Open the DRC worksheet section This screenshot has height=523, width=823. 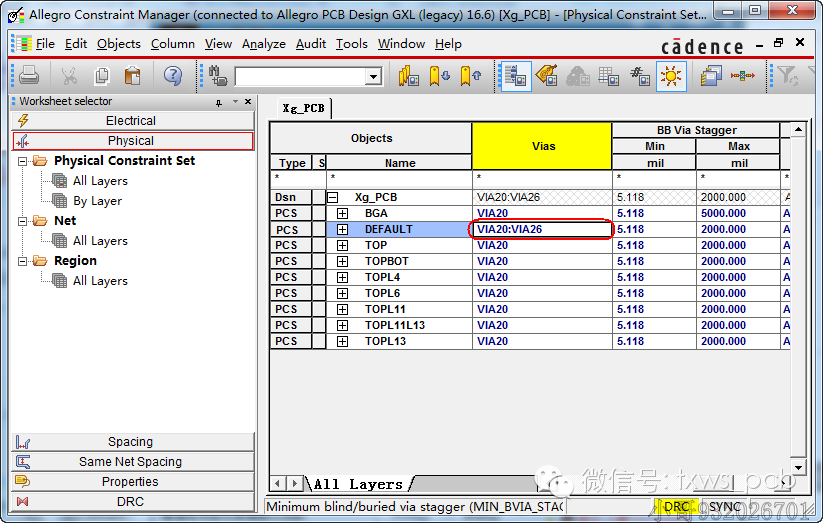click(132, 501)
